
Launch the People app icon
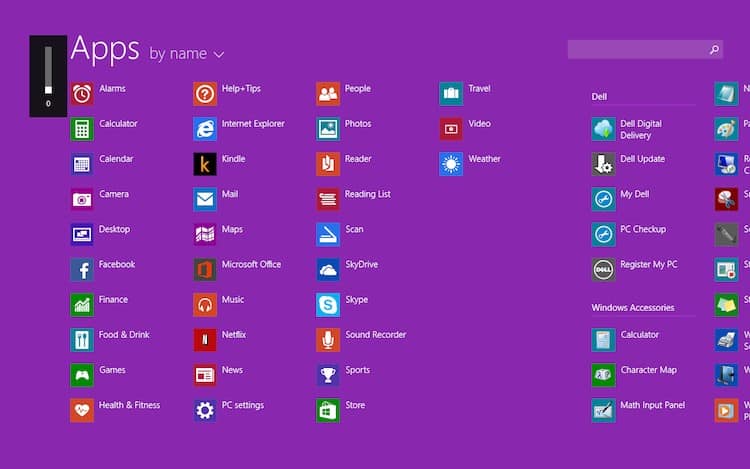328,94
